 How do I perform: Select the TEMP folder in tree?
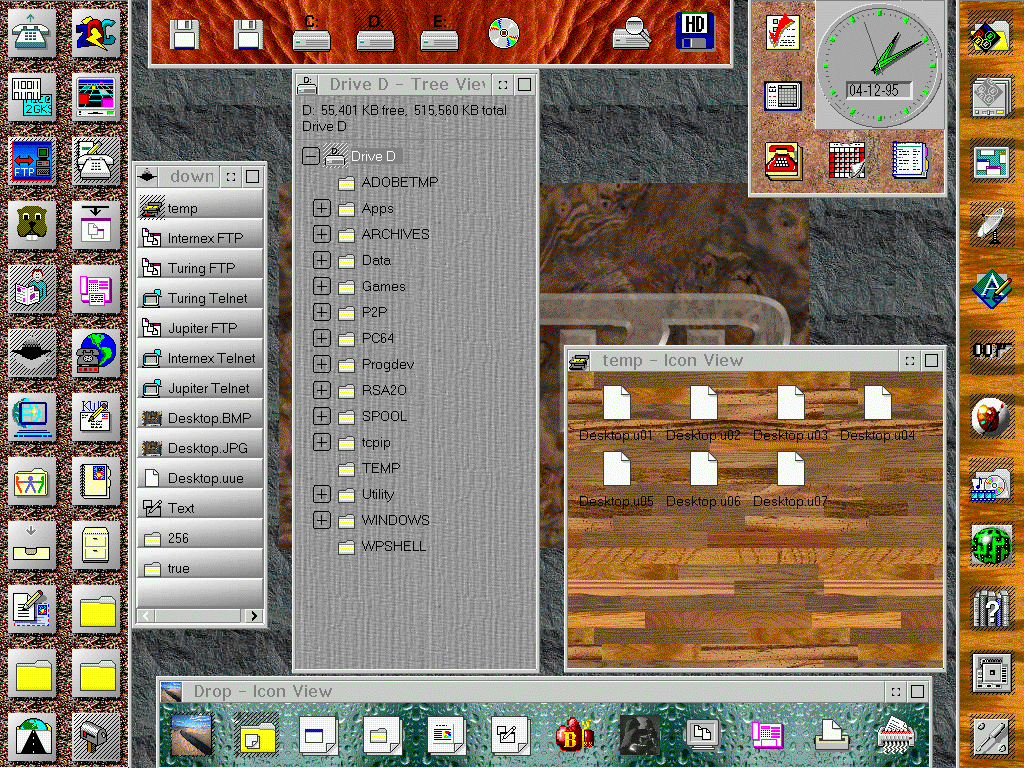coord(380,469)
